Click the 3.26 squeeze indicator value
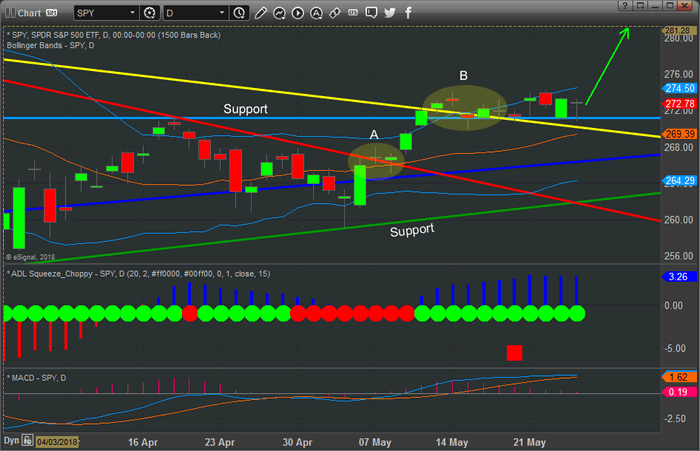The height and width of the screenshot is (451, 700). tap(679, 276)
